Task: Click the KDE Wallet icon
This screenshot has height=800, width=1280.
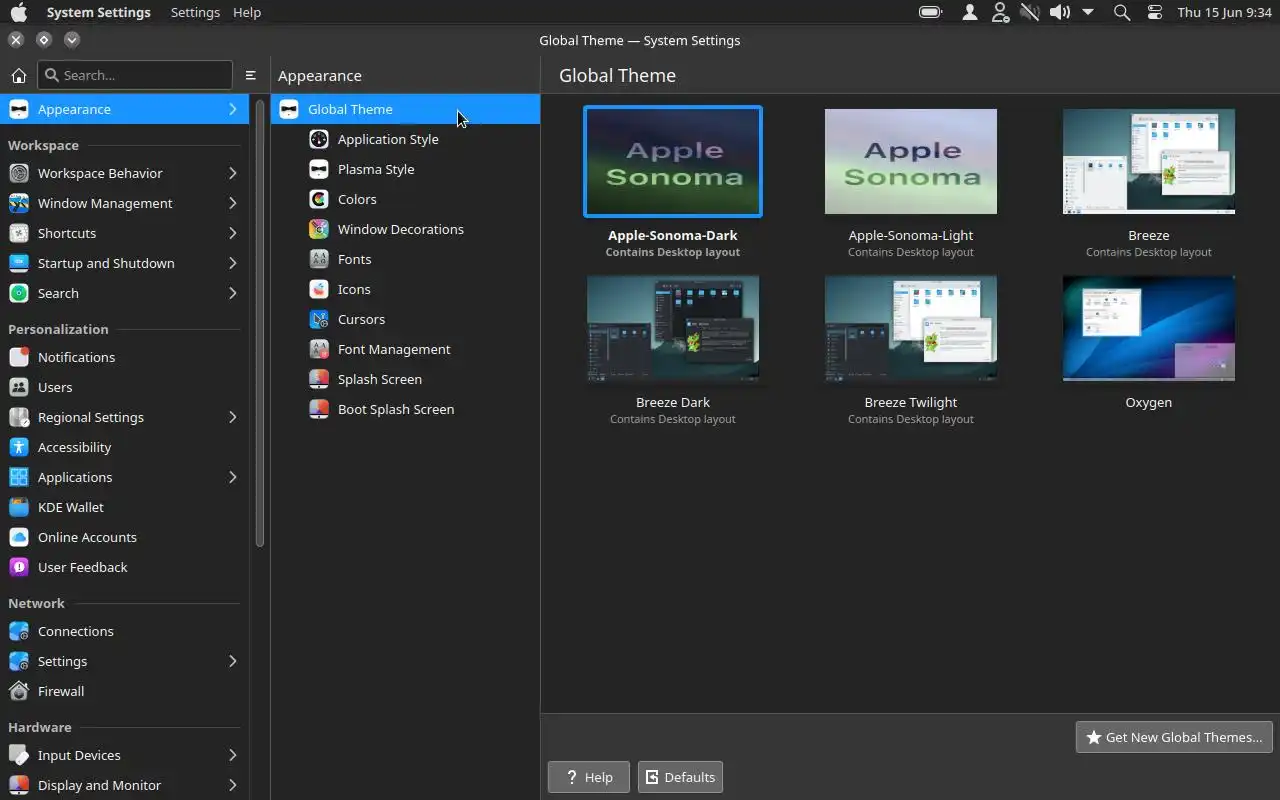Action: 18,507
